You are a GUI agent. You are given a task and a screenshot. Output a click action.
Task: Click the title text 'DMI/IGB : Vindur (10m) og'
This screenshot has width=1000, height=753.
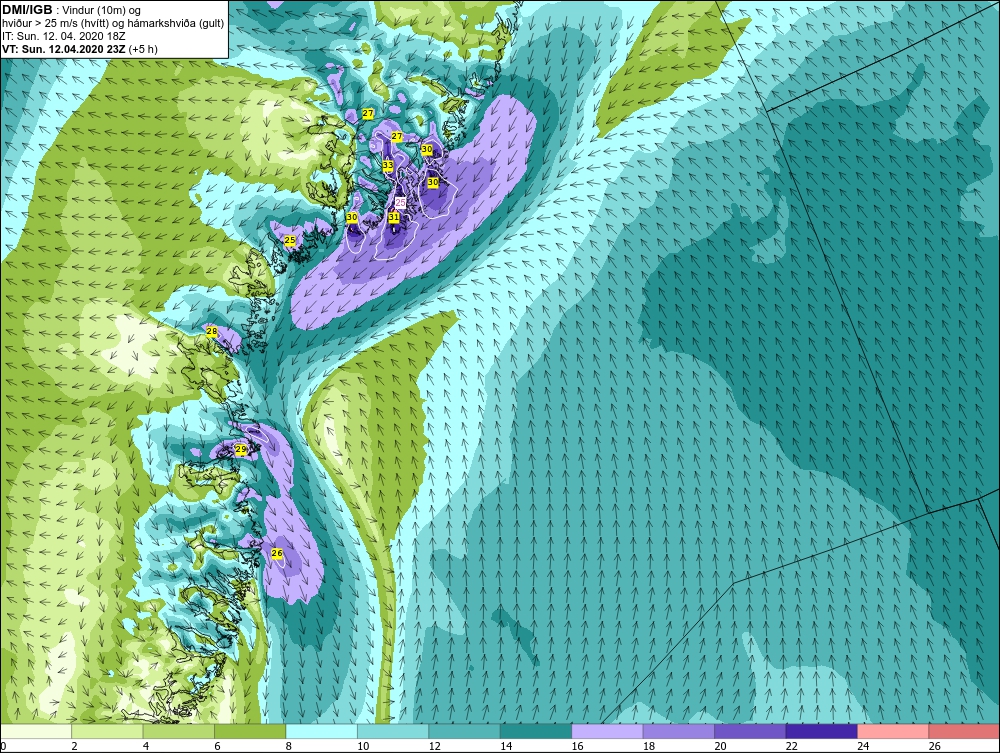(72, 10)
